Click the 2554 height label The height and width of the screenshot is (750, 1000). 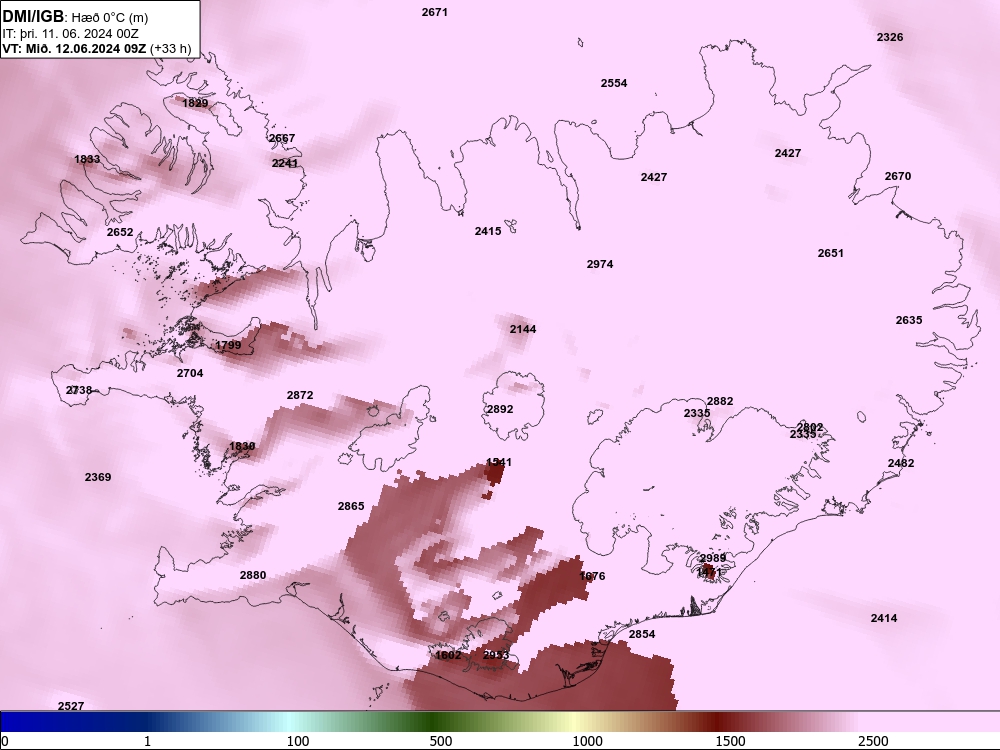tap(614, 83)
